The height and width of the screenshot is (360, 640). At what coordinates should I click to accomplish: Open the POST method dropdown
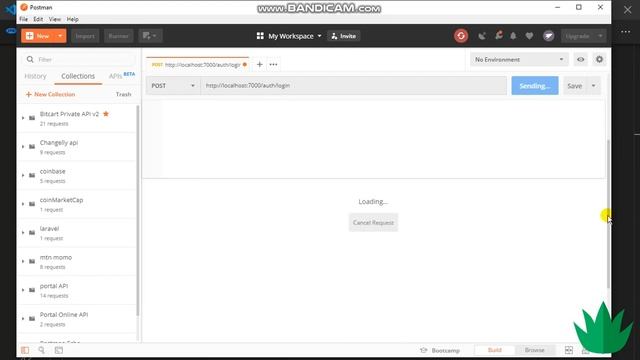[173, 86]
